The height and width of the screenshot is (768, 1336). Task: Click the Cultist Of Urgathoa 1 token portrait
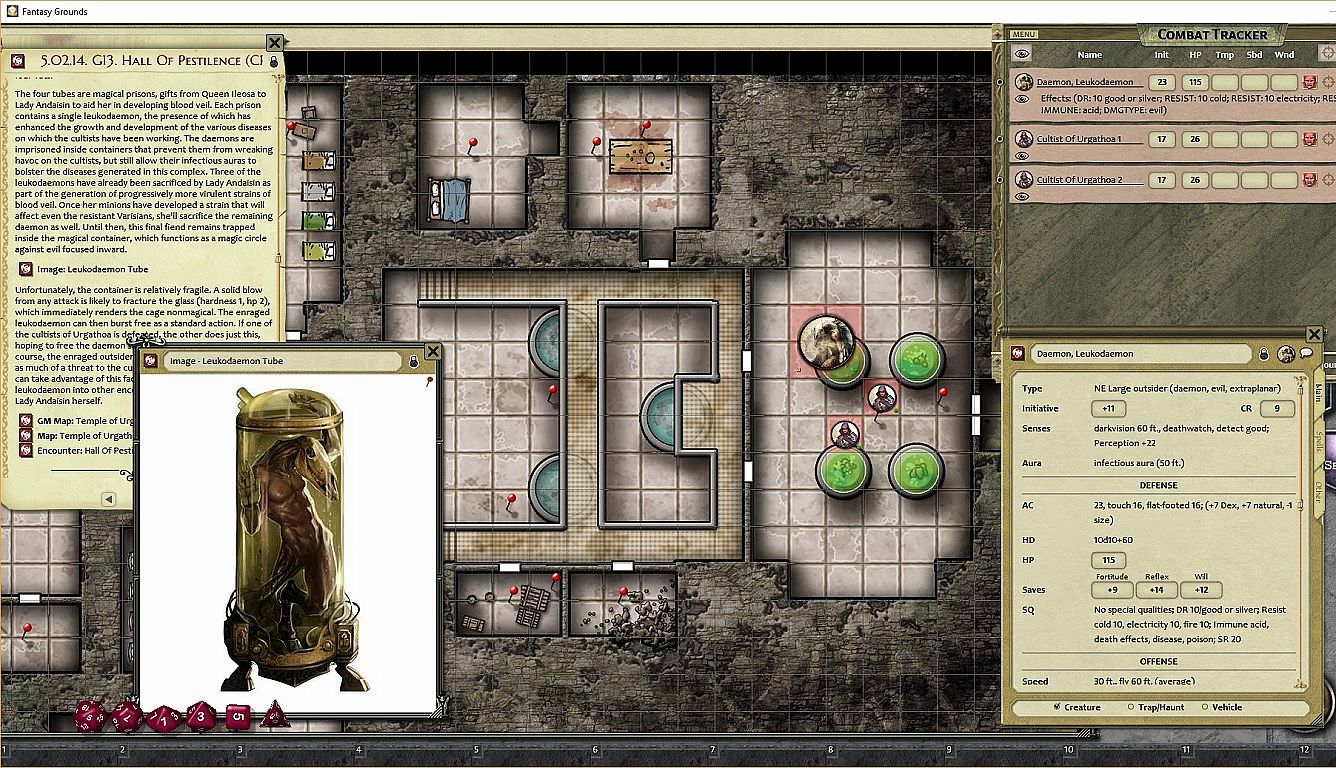pos(1024,139)
